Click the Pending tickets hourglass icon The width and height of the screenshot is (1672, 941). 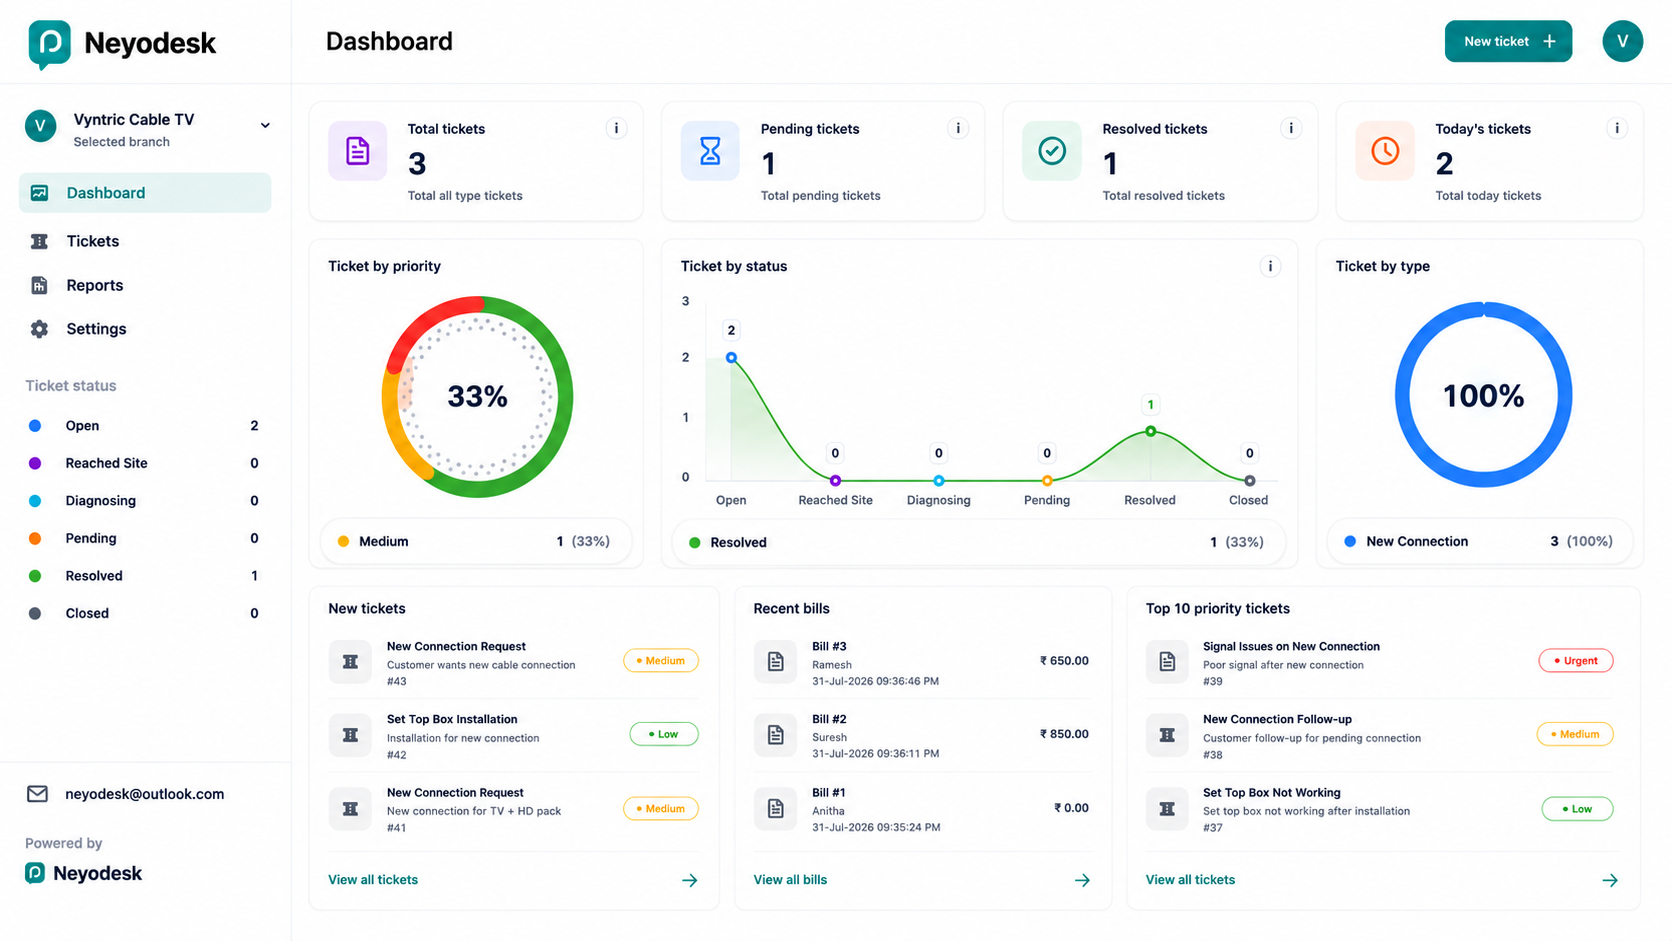(710, 151)
